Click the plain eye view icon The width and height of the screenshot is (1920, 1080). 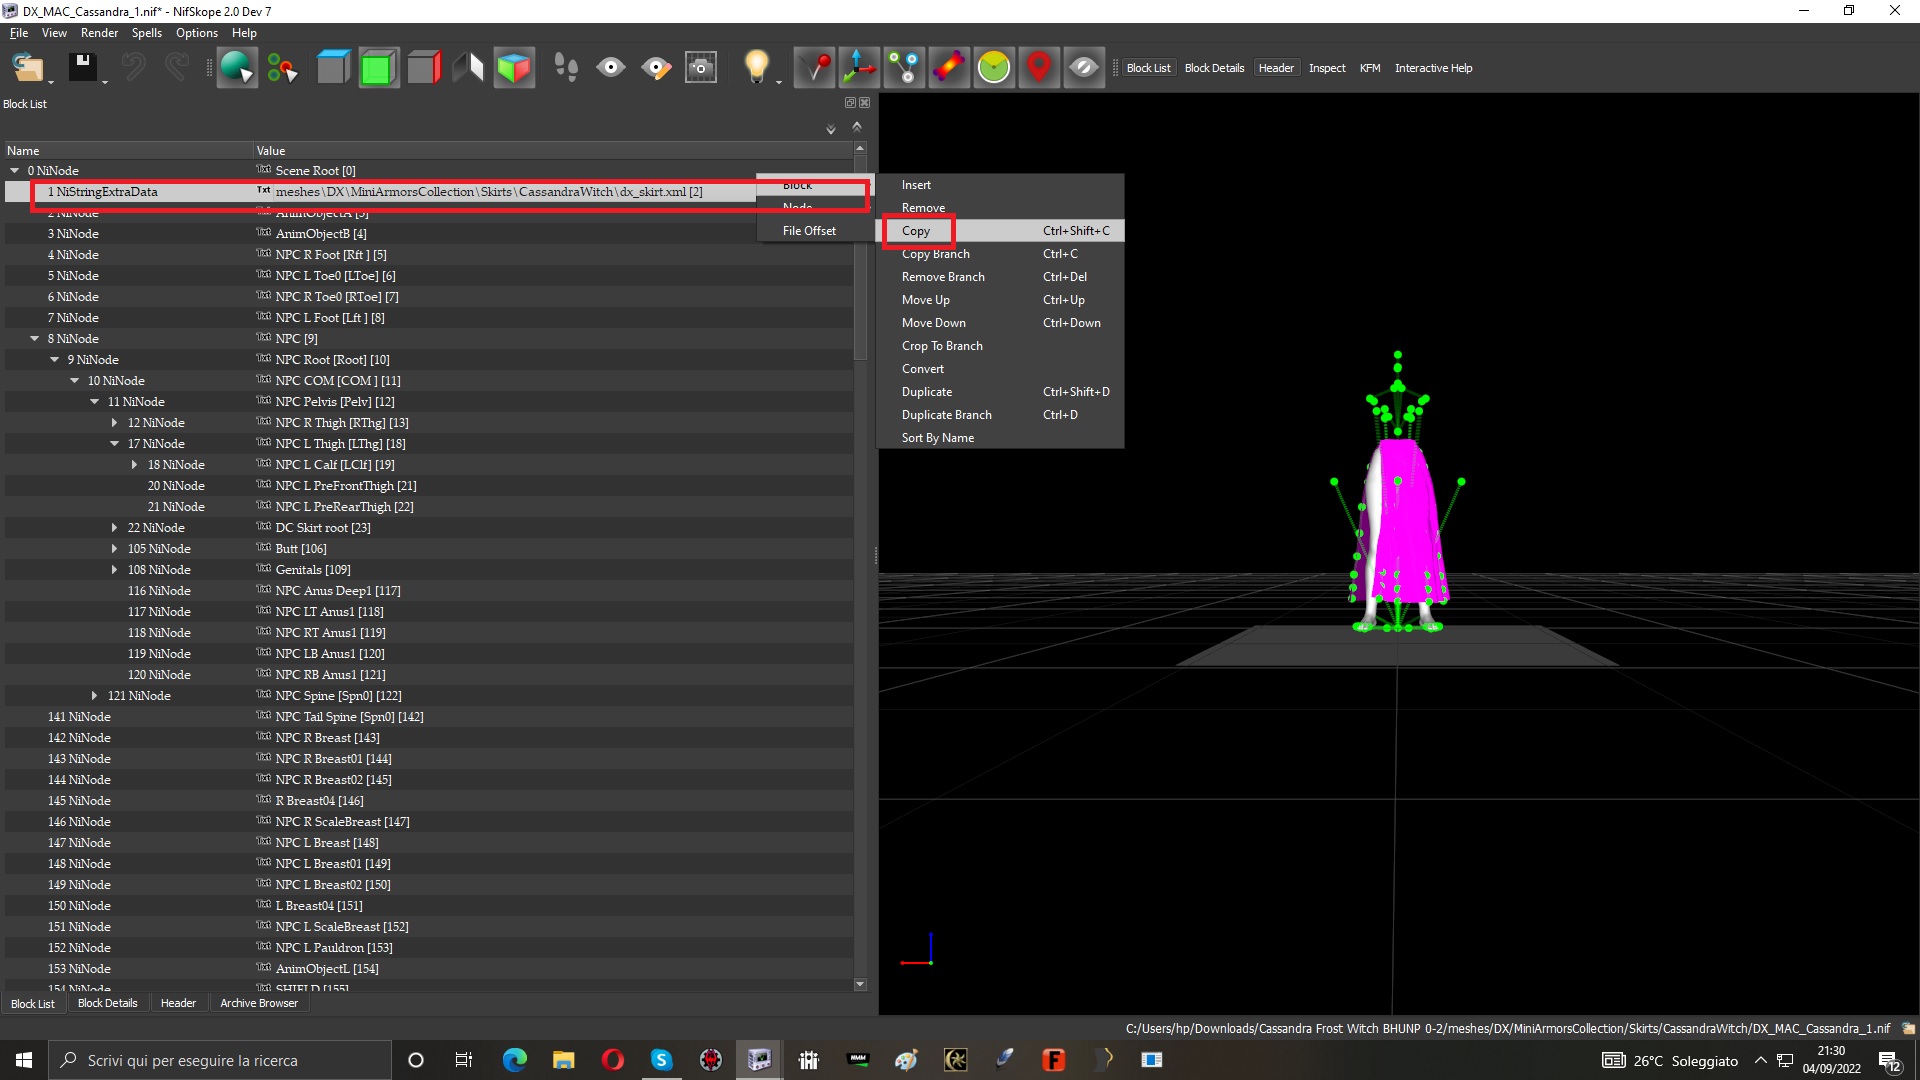click(x=611, y=68)
